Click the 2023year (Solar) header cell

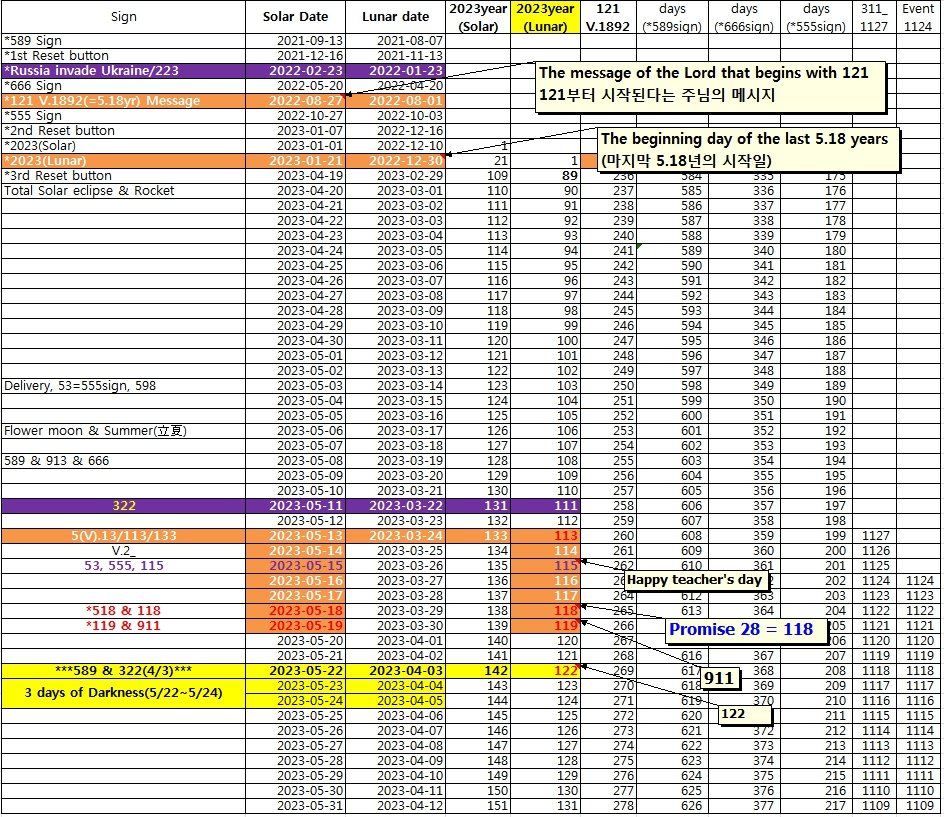(x=478, y=17)
